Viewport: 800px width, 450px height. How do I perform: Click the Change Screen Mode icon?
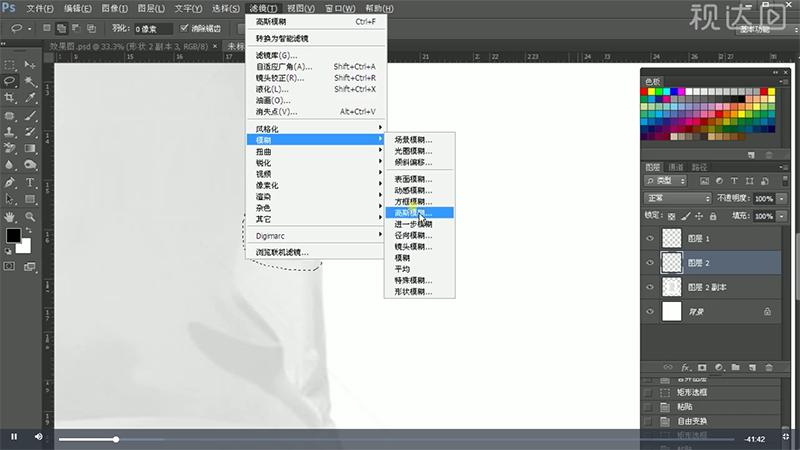tap(30, 266)
